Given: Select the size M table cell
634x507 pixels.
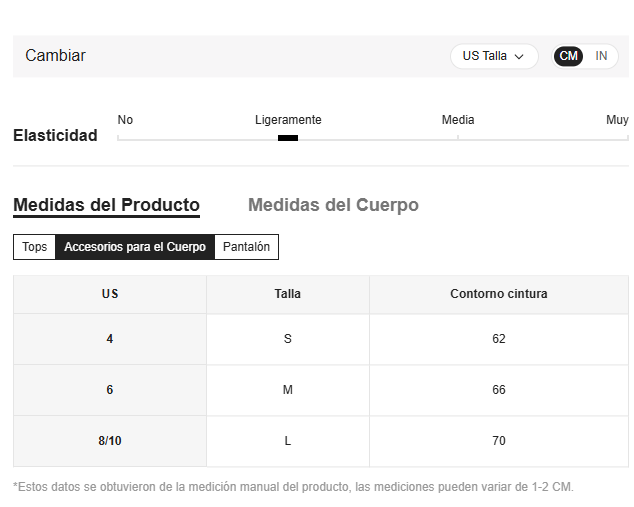Looking at the screenshot, I should click(287, 390).
